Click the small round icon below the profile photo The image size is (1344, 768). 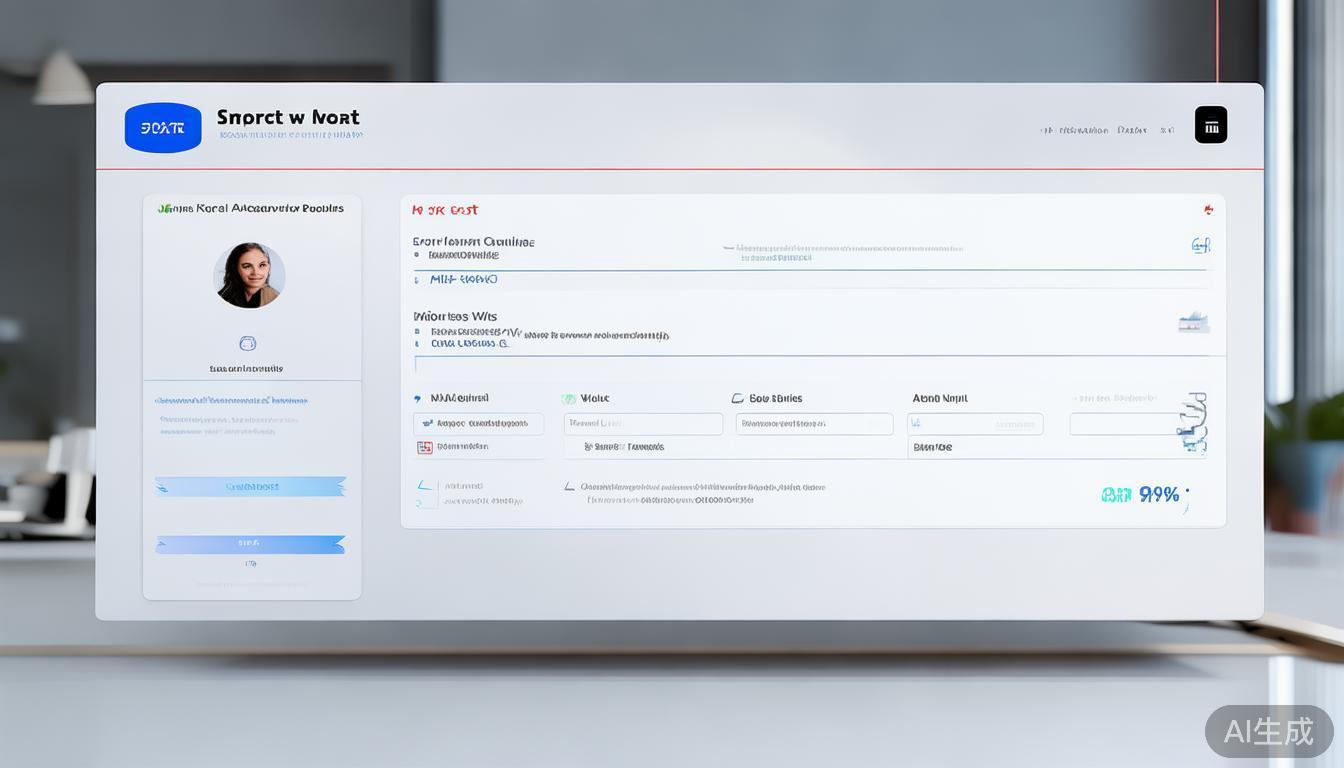pyautogui.click(x=248, y=344)
